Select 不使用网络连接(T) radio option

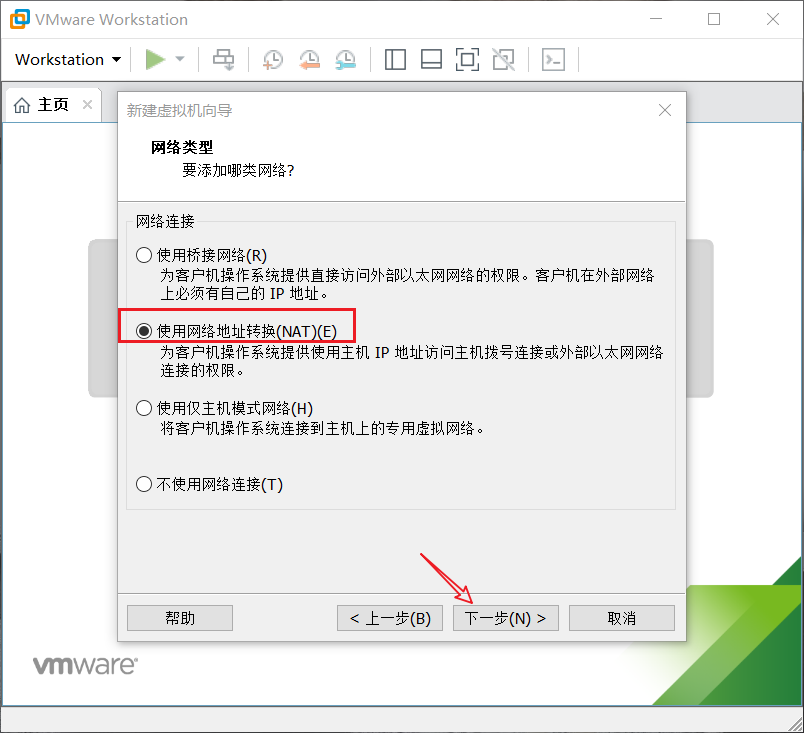pyautogui.click(x=209, y=484)
